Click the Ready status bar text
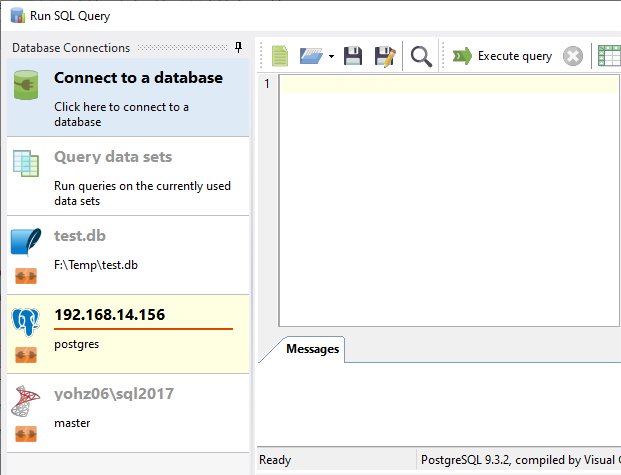 275,460
